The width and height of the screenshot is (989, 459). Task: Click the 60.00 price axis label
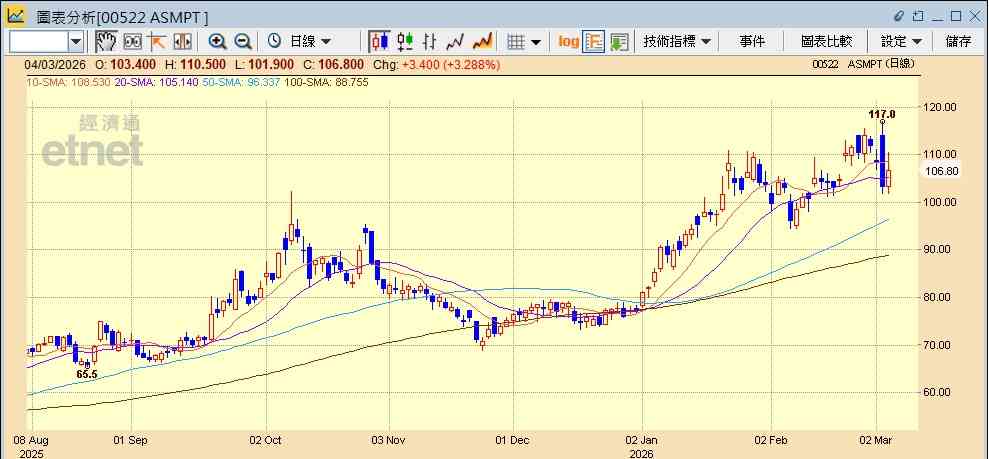(x=938, y=392)
